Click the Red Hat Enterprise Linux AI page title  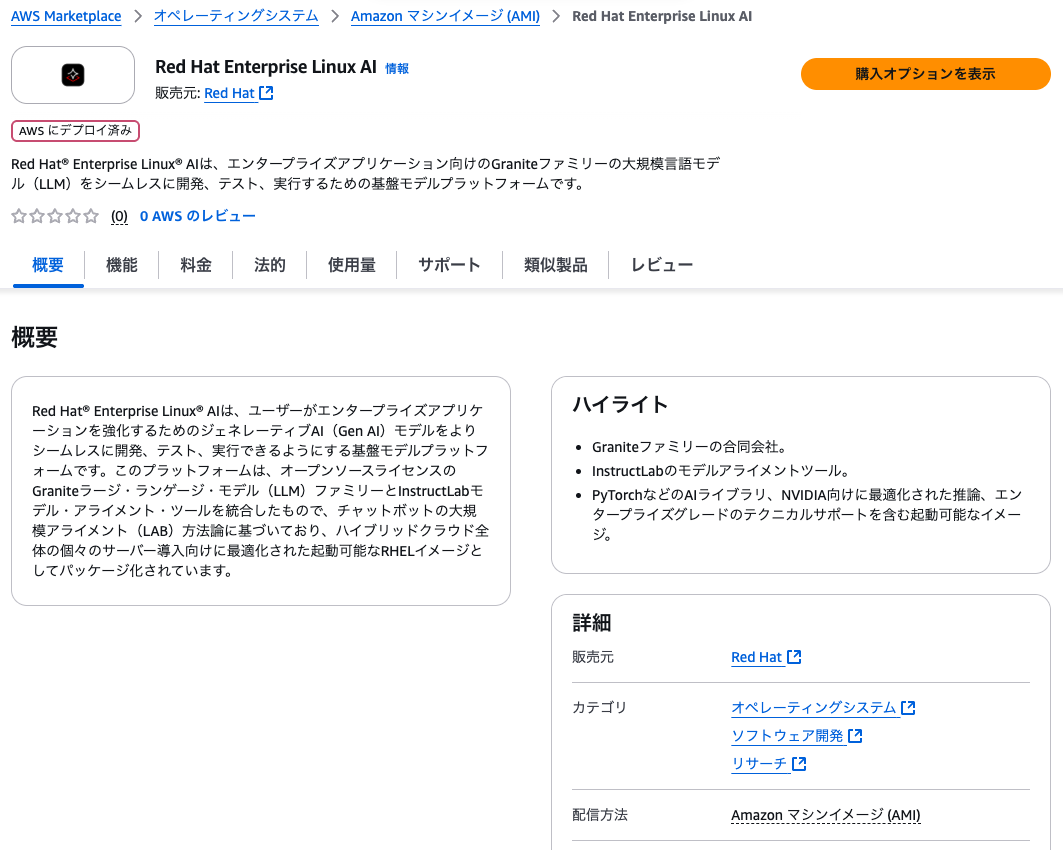pyautogui.click(x=266, y=66)
